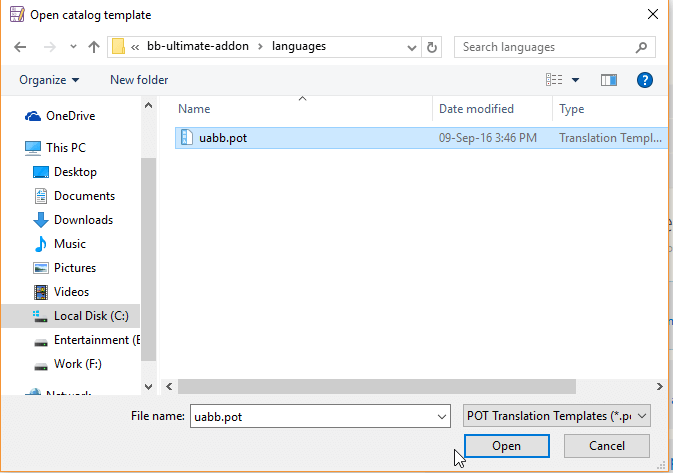Click the change view icon
This screenshot has width=673, height=473.
[x=554, y=80]
